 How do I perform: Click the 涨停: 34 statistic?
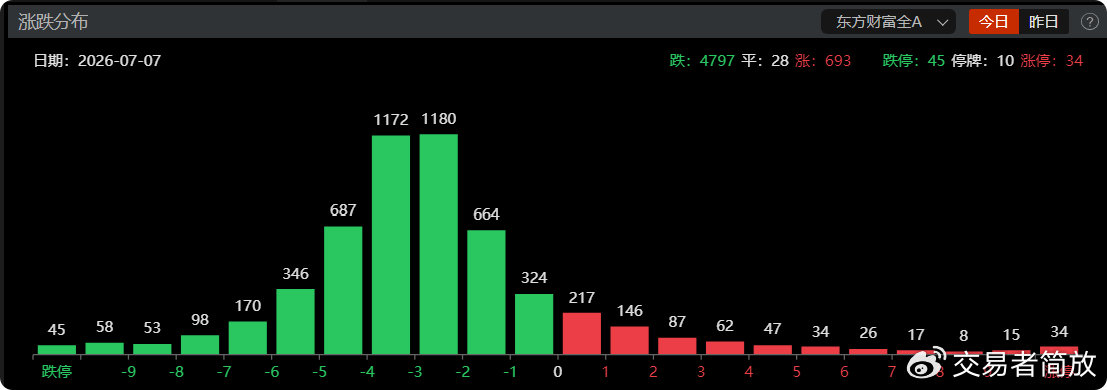tap(1051, 61)
